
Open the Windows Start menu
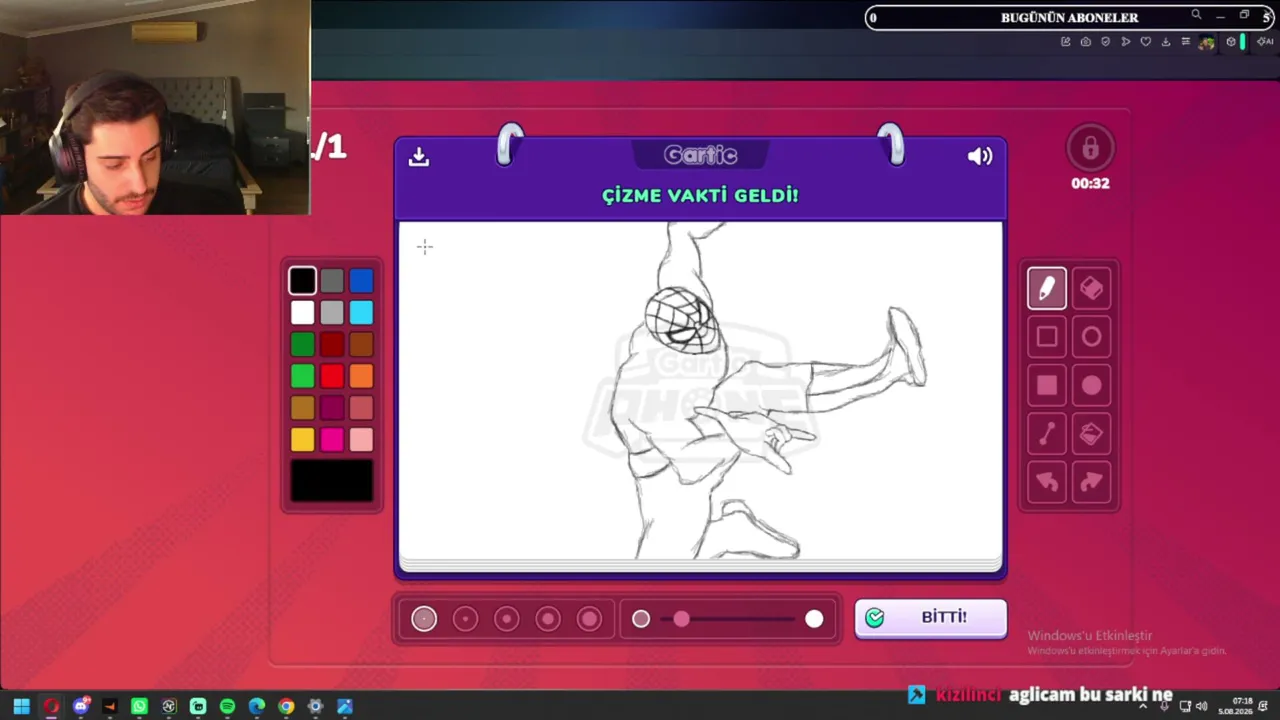(21, 707)
